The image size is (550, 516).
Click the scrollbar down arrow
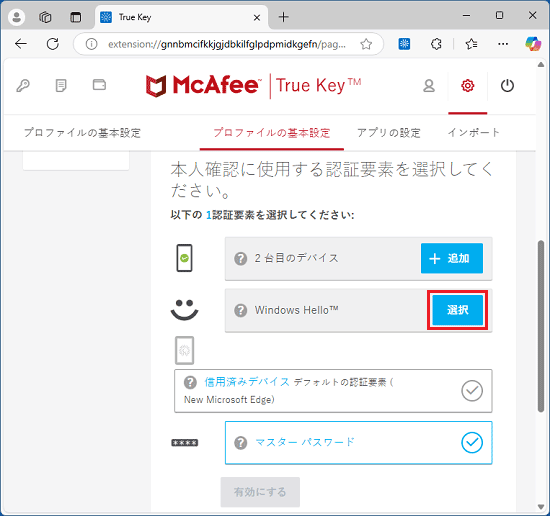coord(541,507)
